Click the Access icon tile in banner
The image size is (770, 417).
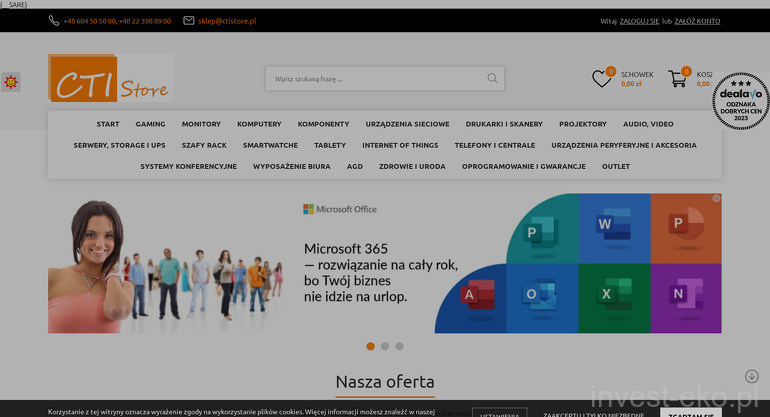point(473,298)
